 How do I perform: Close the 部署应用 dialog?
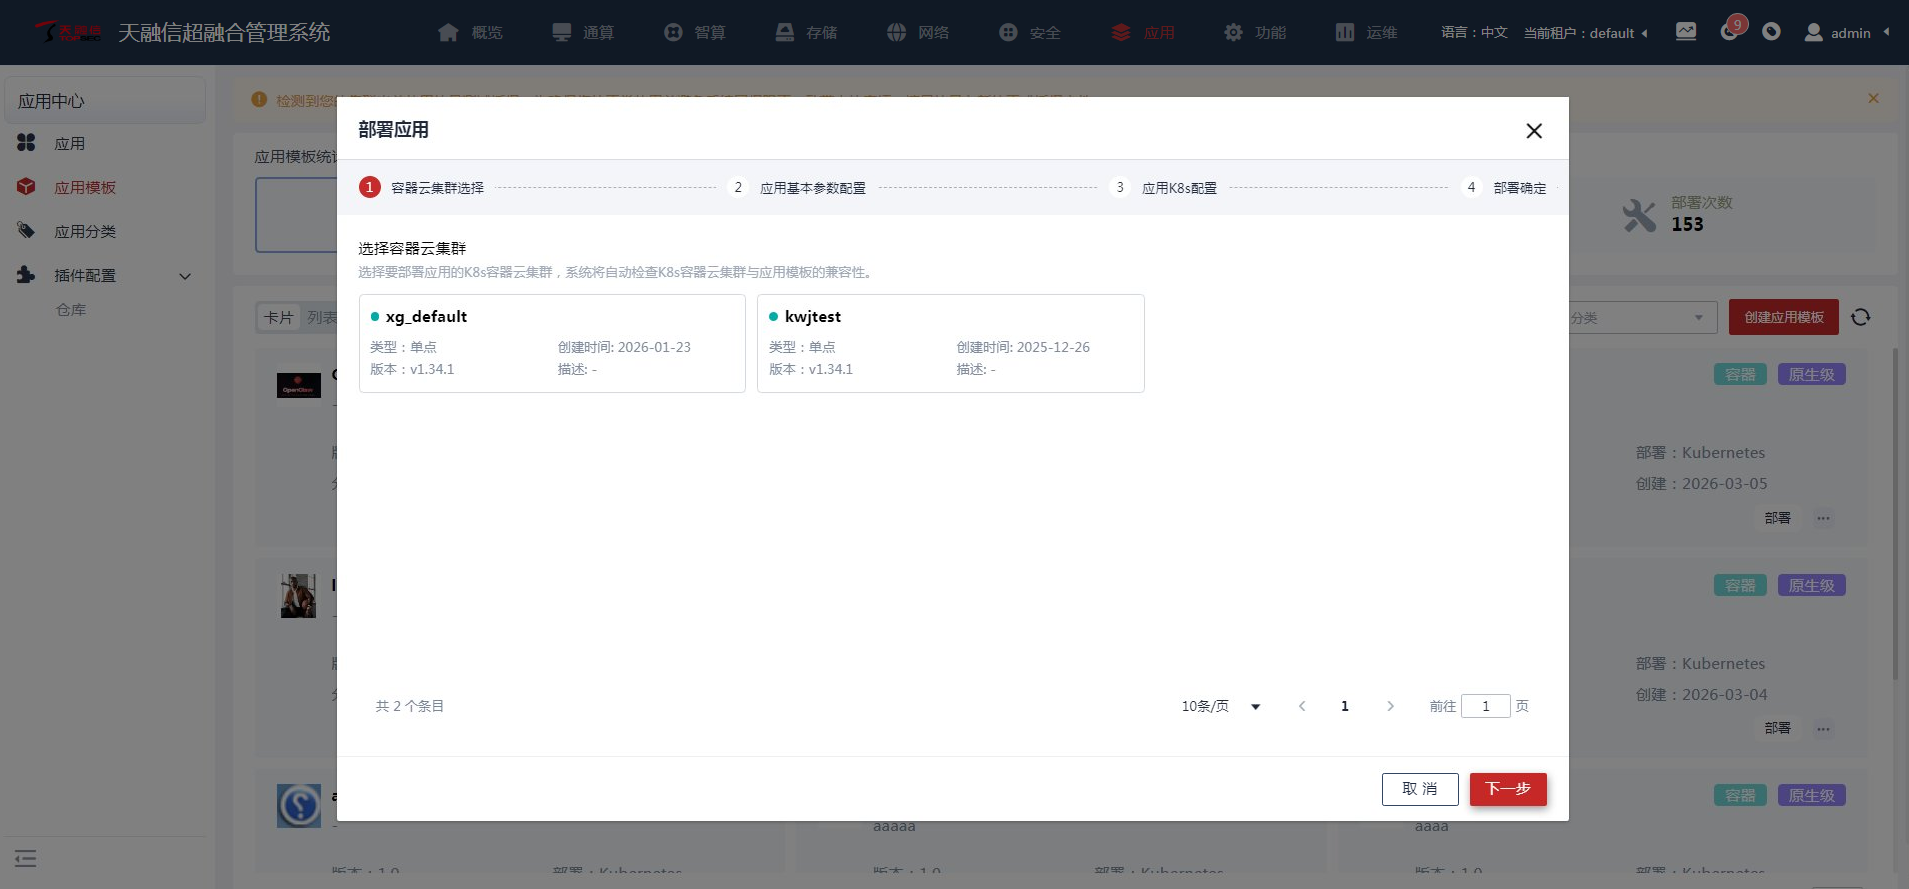point(1533,131)
